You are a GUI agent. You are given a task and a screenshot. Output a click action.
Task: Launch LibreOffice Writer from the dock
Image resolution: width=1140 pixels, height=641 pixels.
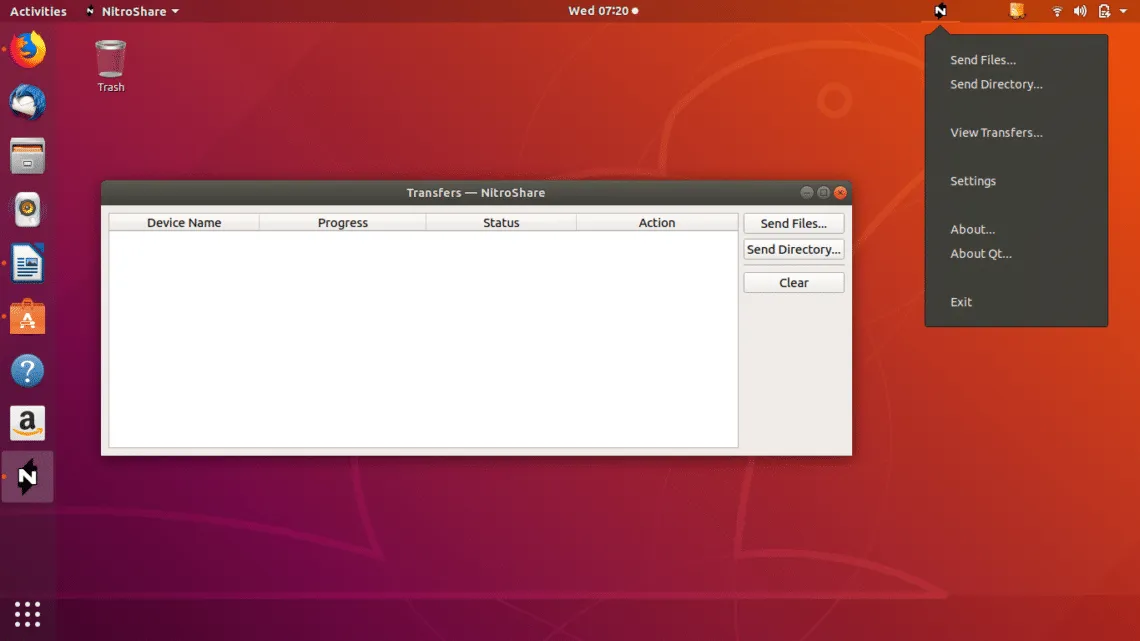point(28,264)
